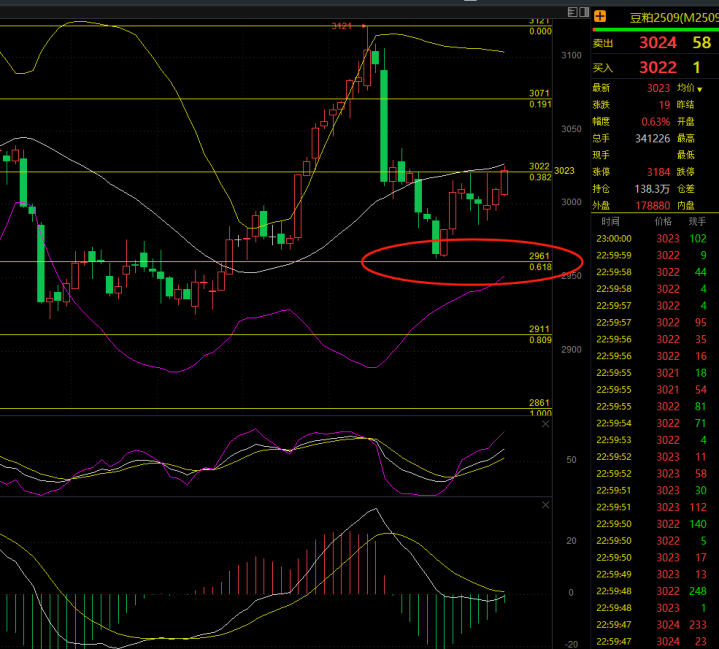Screen dimensions: 719x649
Task: Click the 卖出 price 3024
Action: coord(658,43)
